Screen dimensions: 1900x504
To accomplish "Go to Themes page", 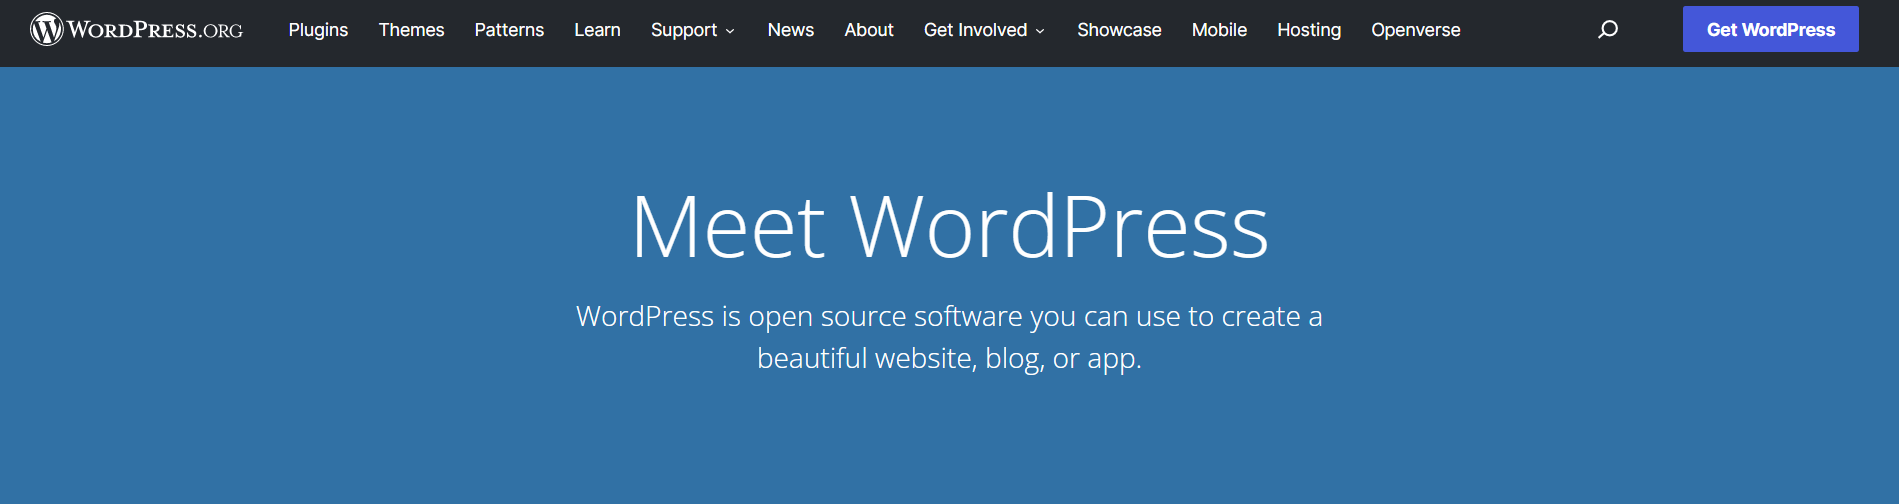I will (x=411, y=30).
